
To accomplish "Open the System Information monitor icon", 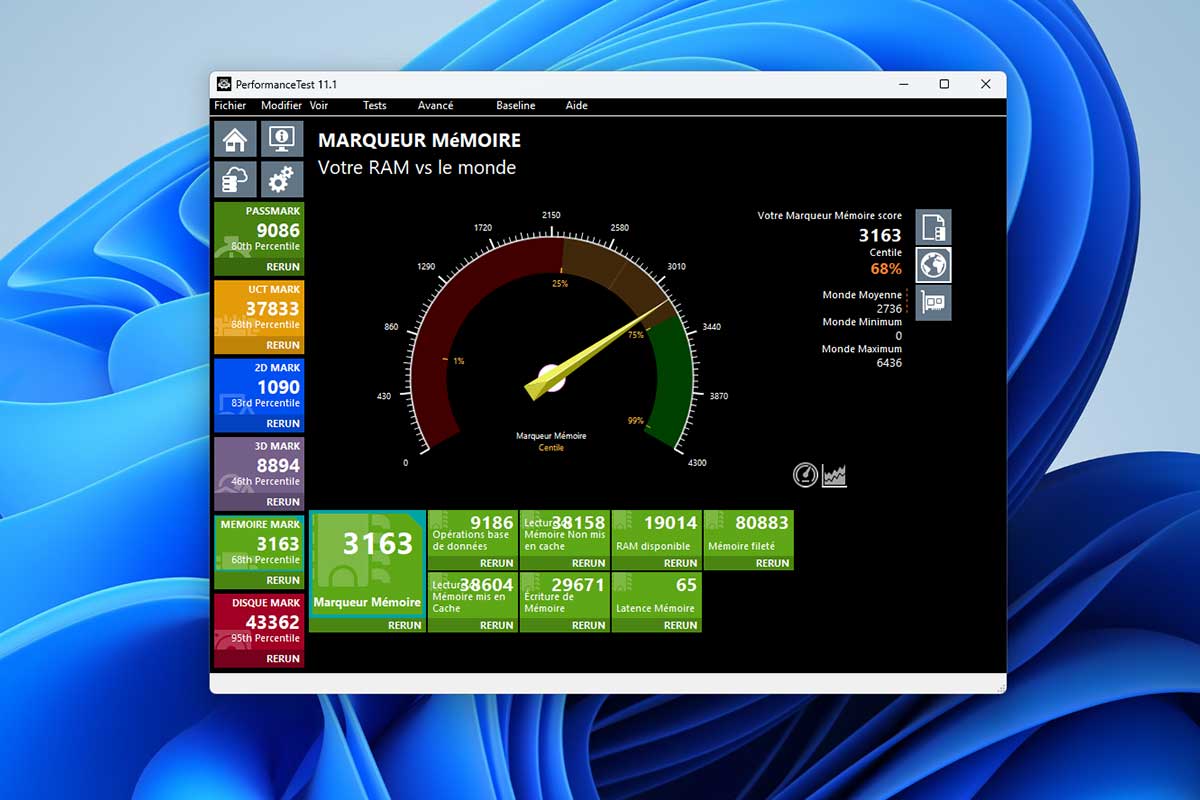I will point(282,139).
